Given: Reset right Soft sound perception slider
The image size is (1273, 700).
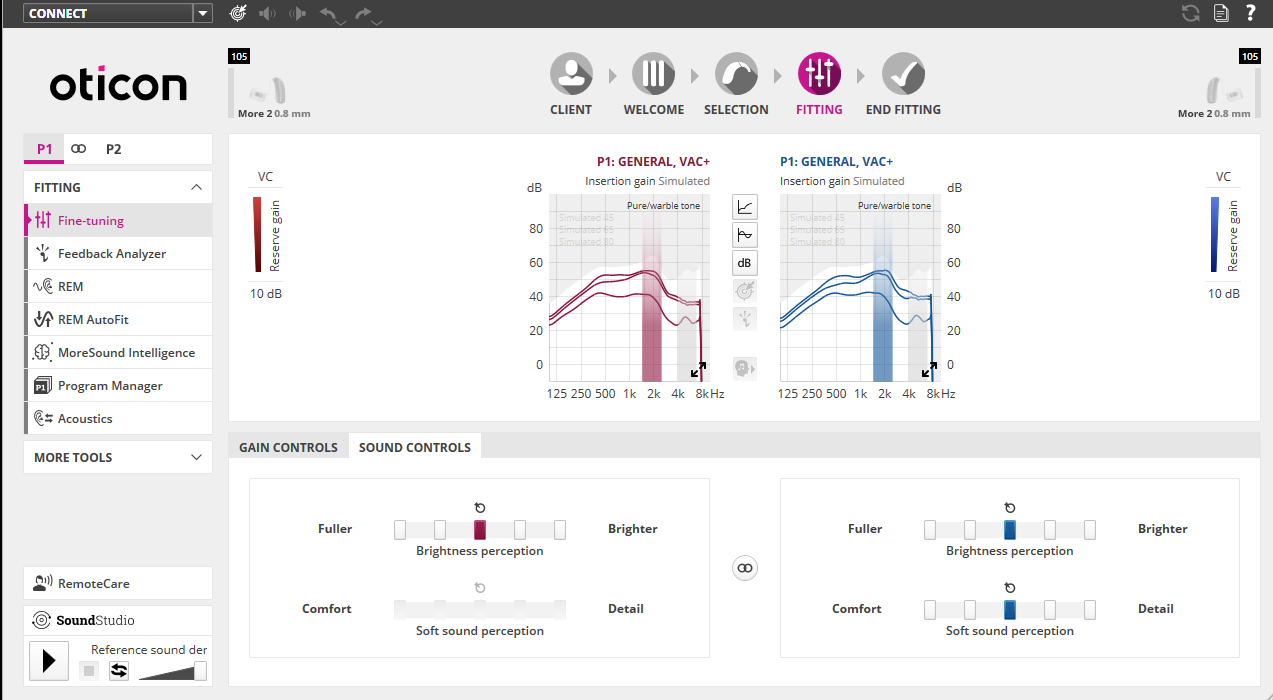Looking at the screenshot, I should (x=1010, y=588).
